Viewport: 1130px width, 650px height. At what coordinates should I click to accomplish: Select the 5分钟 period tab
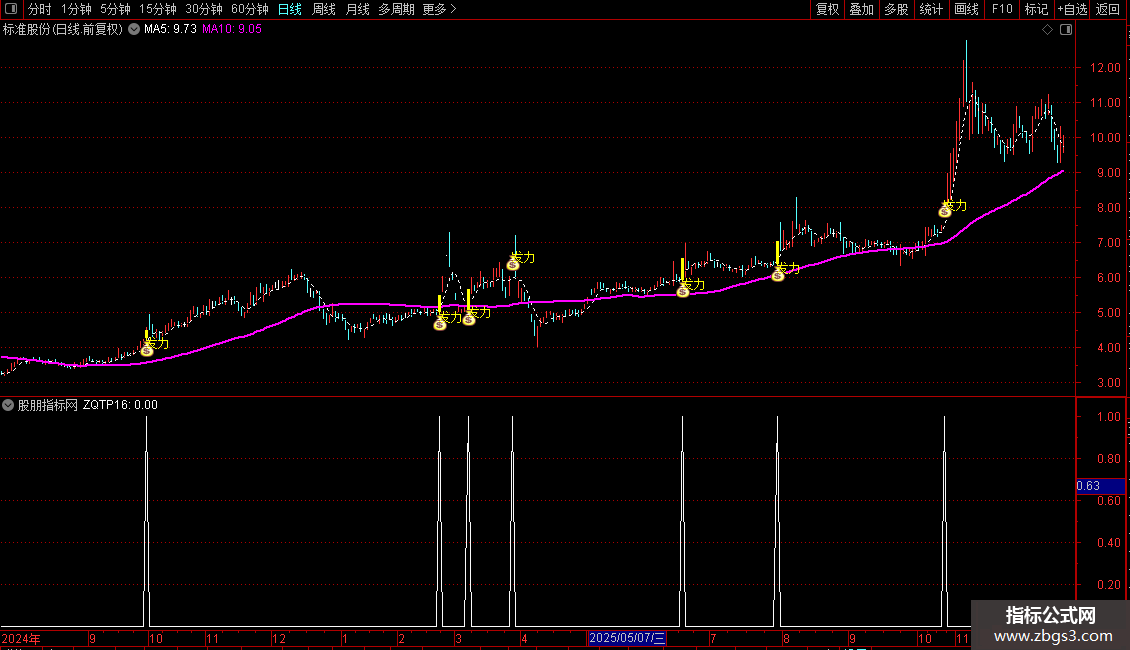(115, 9)
